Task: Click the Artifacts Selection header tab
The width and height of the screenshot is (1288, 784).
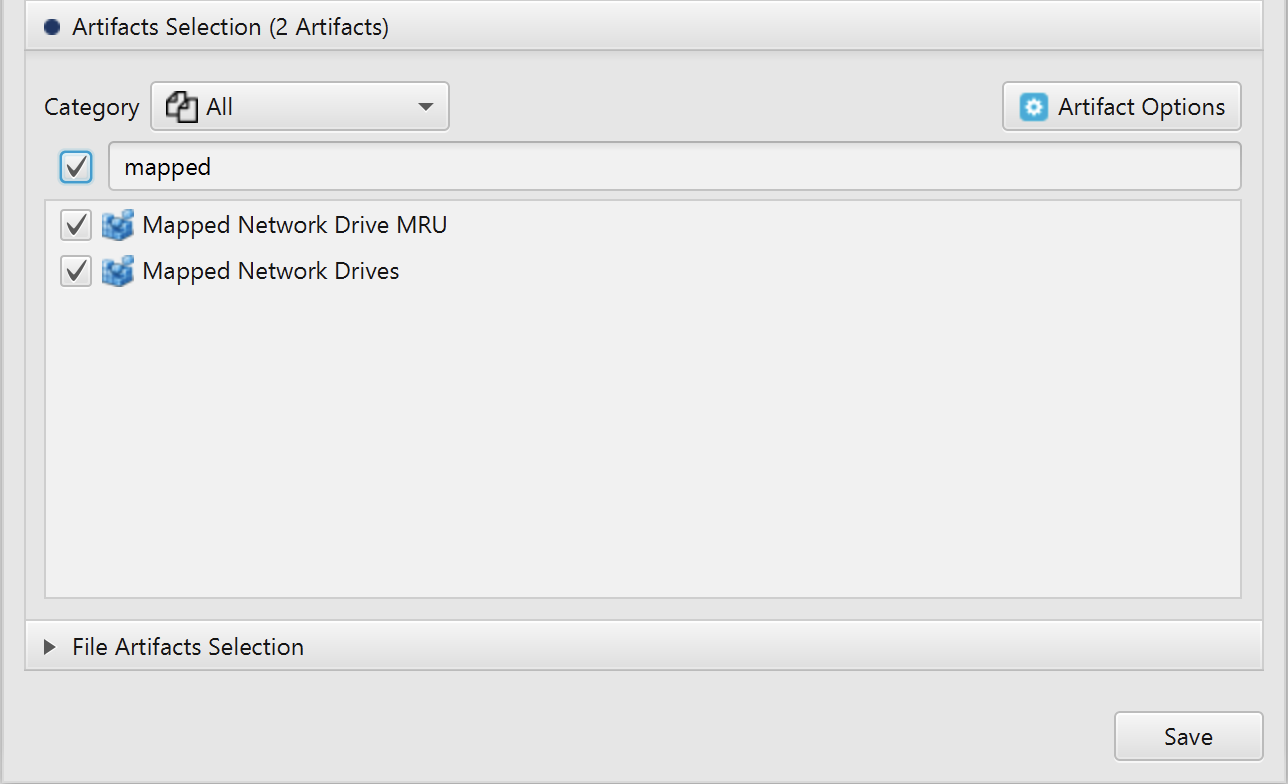Action: click(230, 27)
